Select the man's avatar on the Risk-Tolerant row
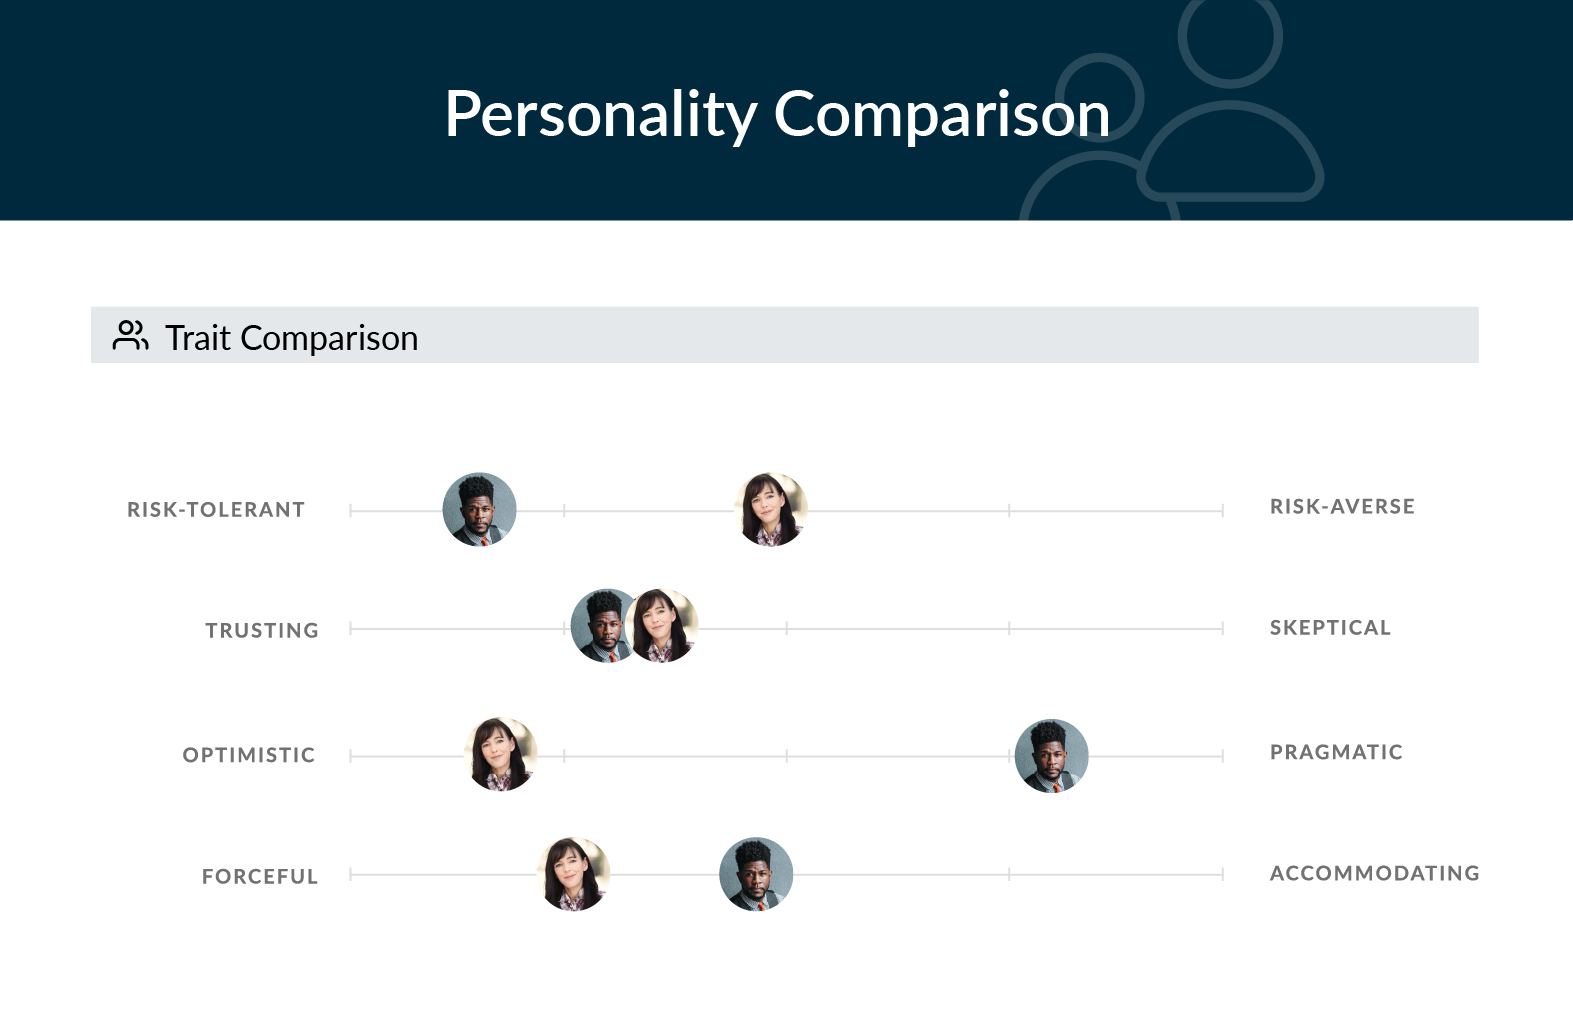The height and width of the screenshot is (1032, 1573). [480, 510]
